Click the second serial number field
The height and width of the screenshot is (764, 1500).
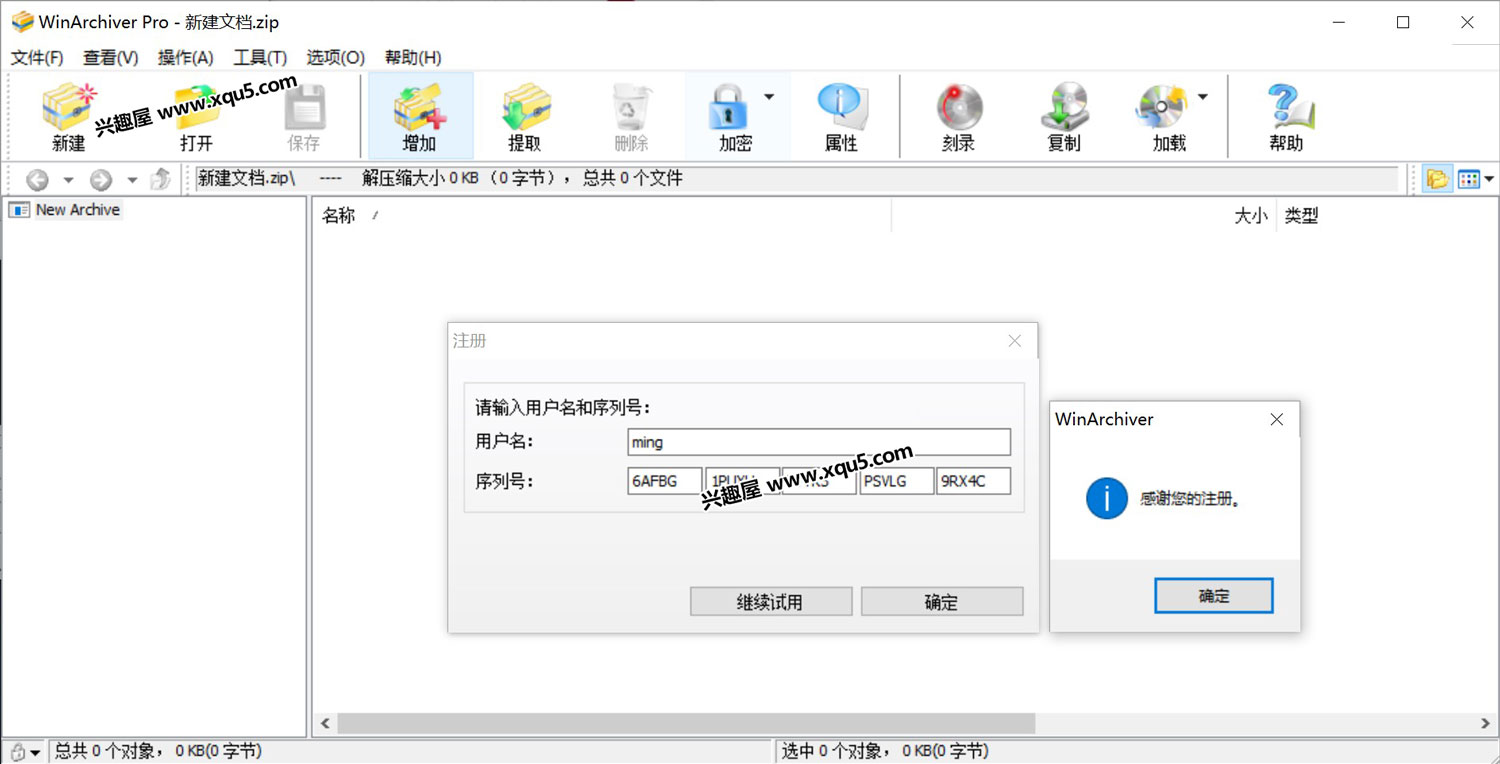pyautogui.click(x=742, y=481)
